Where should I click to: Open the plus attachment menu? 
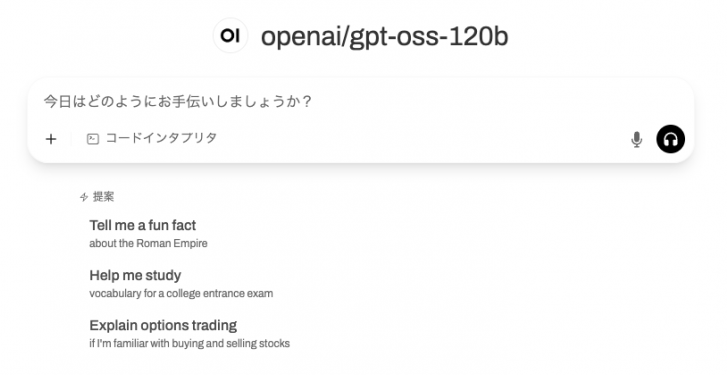click(x=51, y=139)
